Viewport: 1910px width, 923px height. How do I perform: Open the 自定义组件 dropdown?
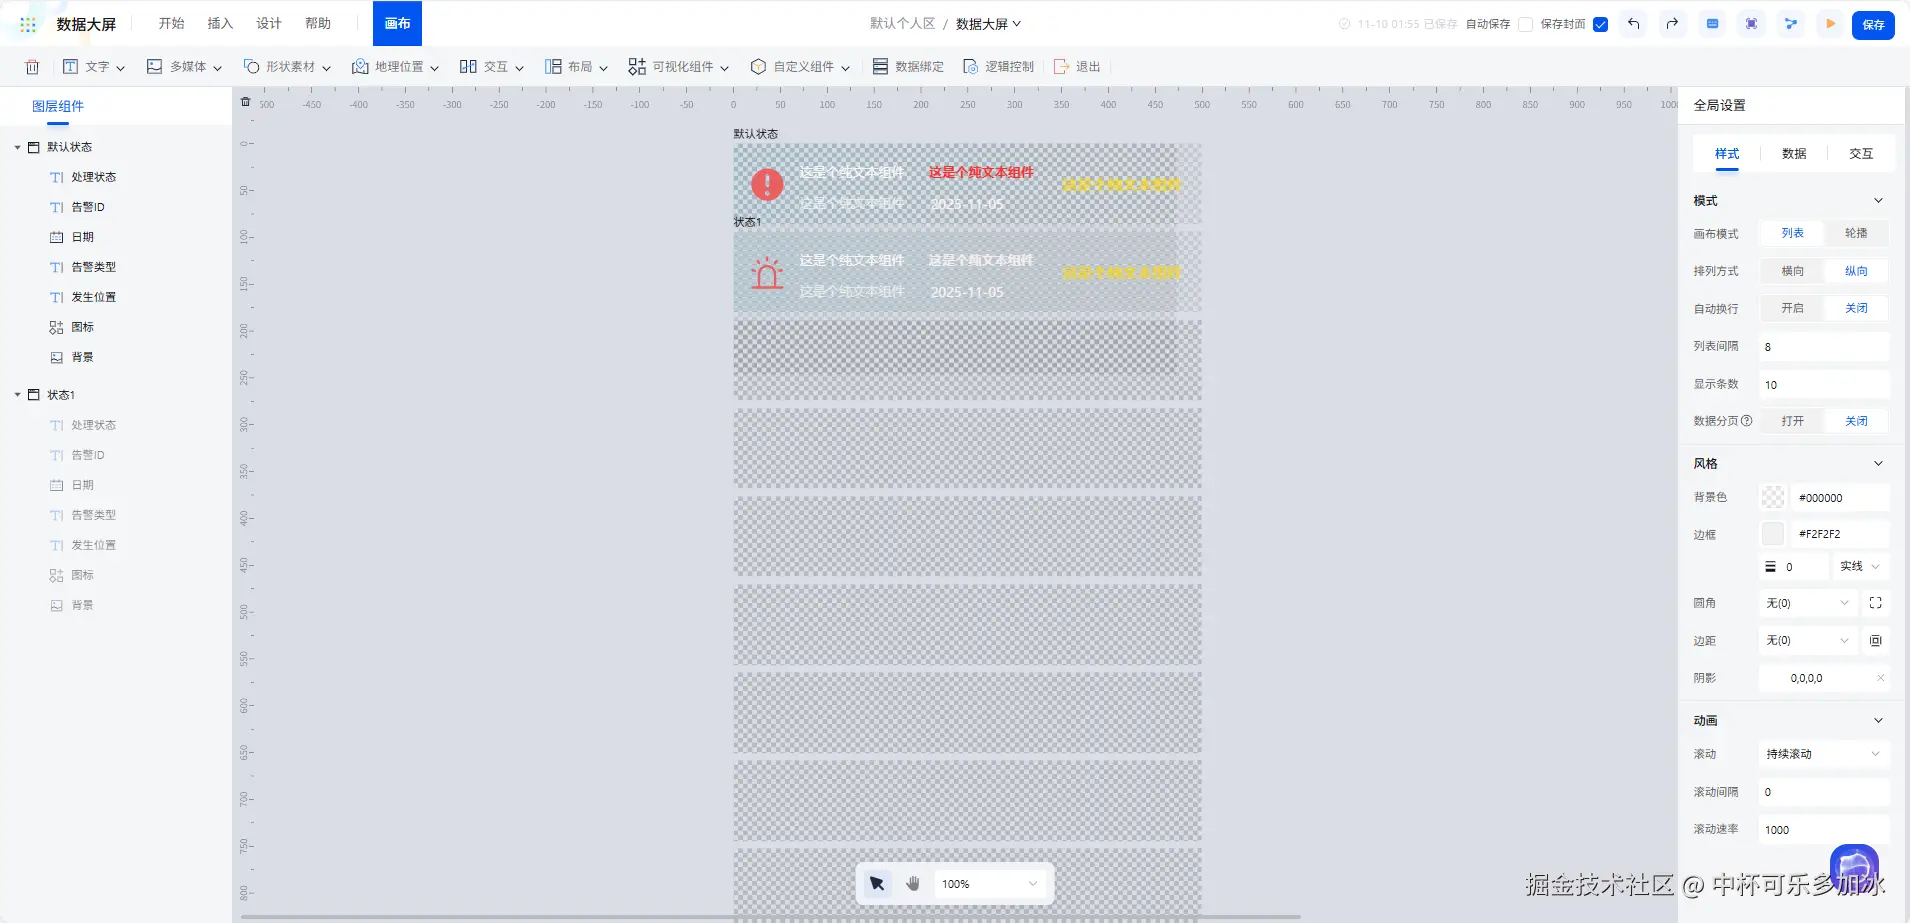click(x=800, y=67)
